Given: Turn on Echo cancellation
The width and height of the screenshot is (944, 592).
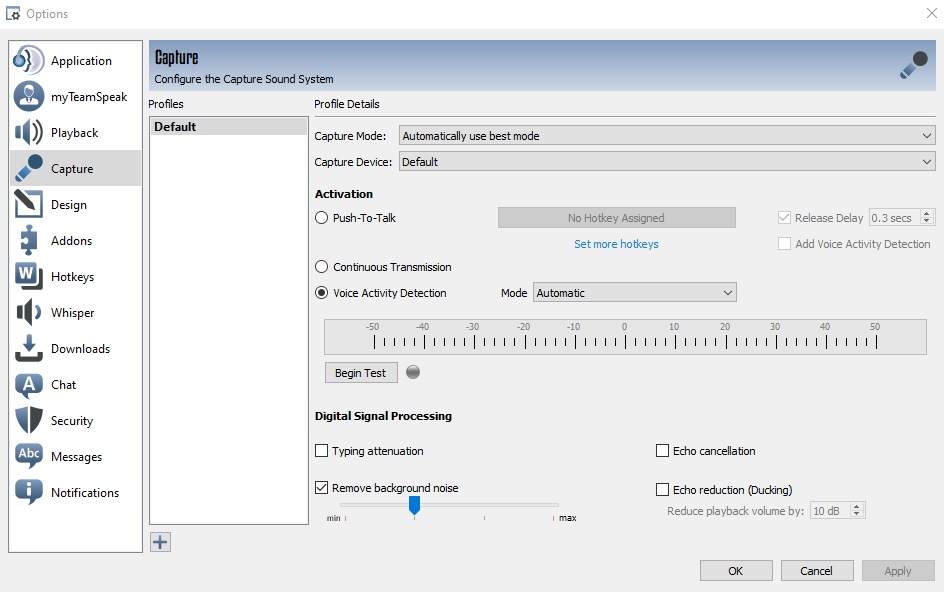Looking at the screenshot, I should pyautogui.click(x=662, y=451).
